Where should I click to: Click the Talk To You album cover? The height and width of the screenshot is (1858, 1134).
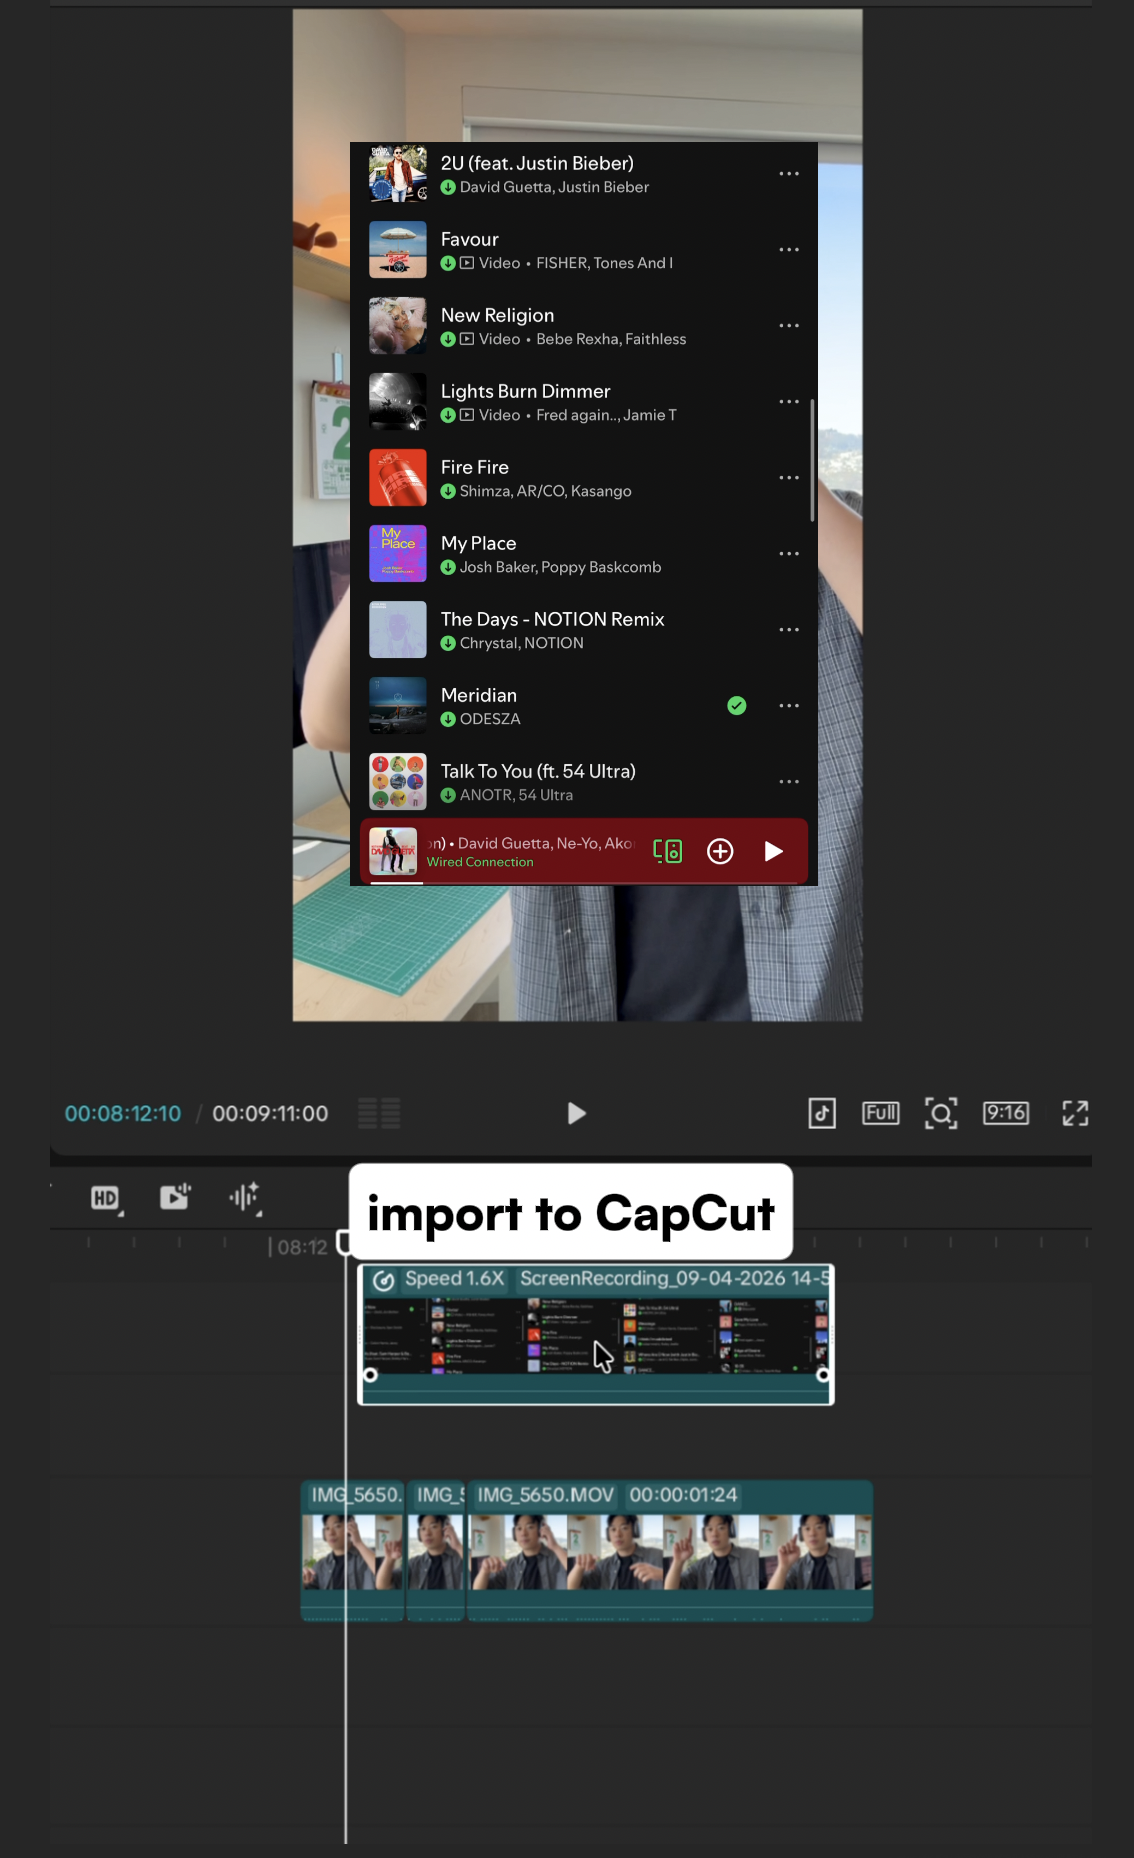[x=398, y=782]
